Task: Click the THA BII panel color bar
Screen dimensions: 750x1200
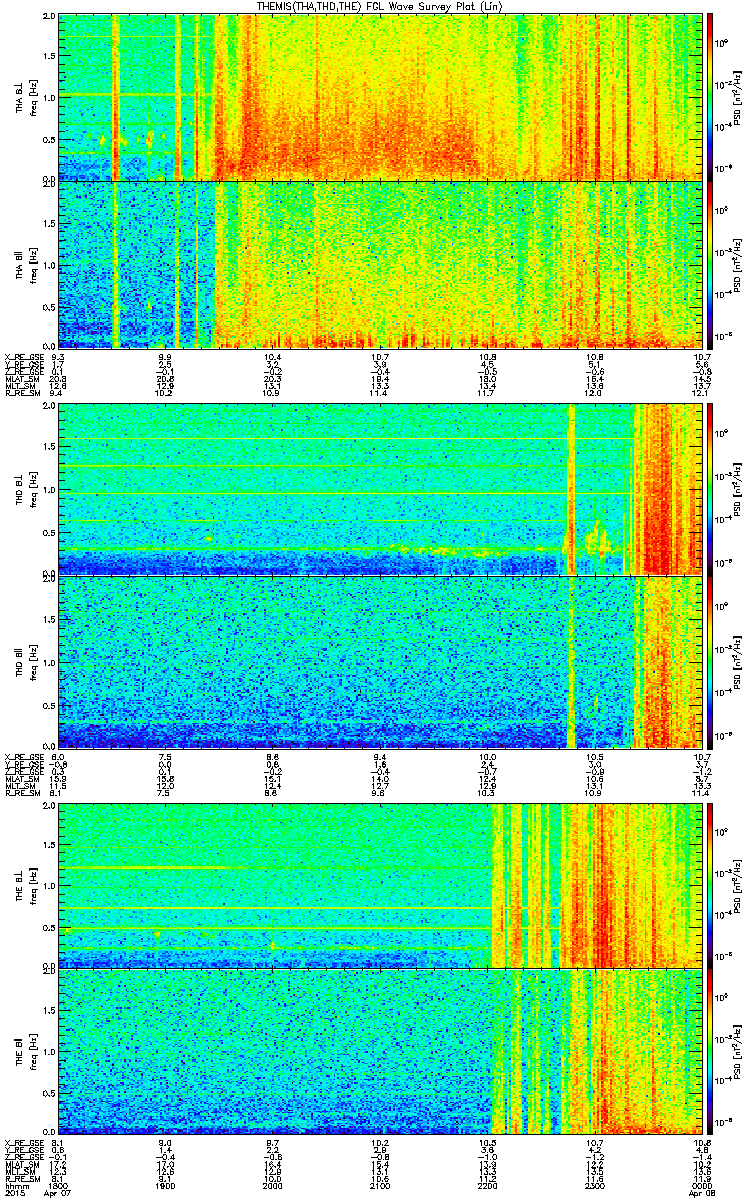Action: tap(710, 264)
